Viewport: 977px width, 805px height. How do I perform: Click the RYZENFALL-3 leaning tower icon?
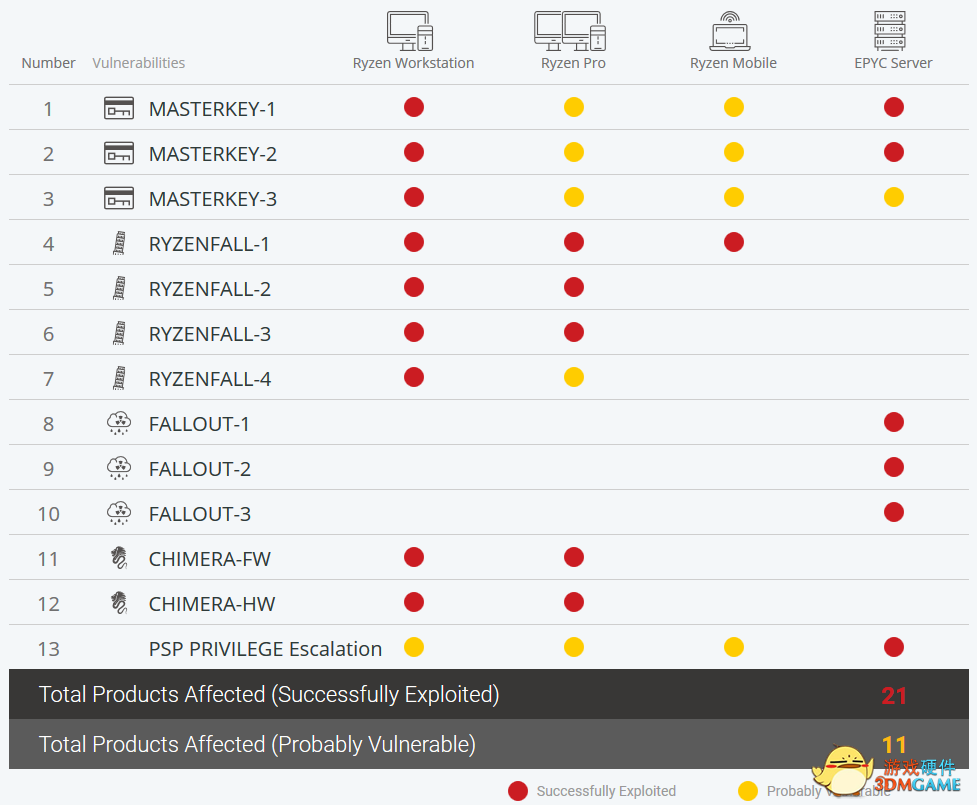[x=119, y=333]
